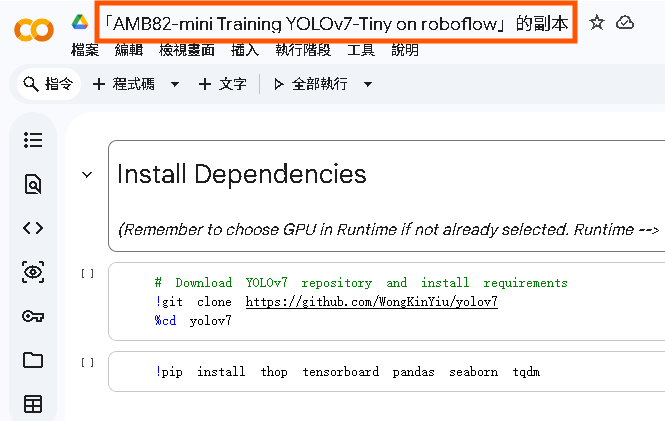Viewport: 665px width, 421px height.
Task: Expand the 全部執行 dropdown arrow
Action: (x=368, y=84)
